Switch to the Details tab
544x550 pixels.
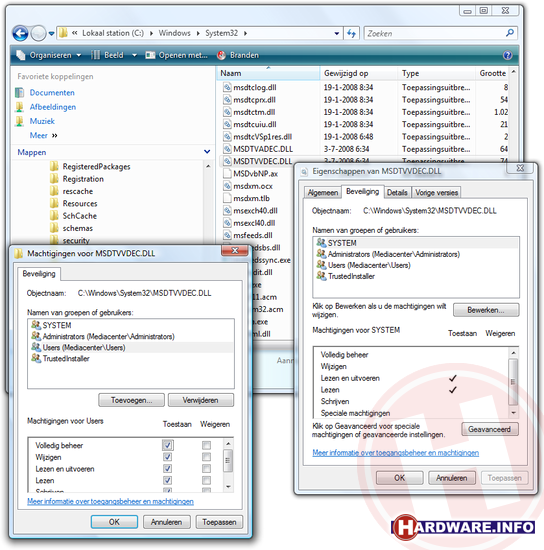click(x=397, y=192)
